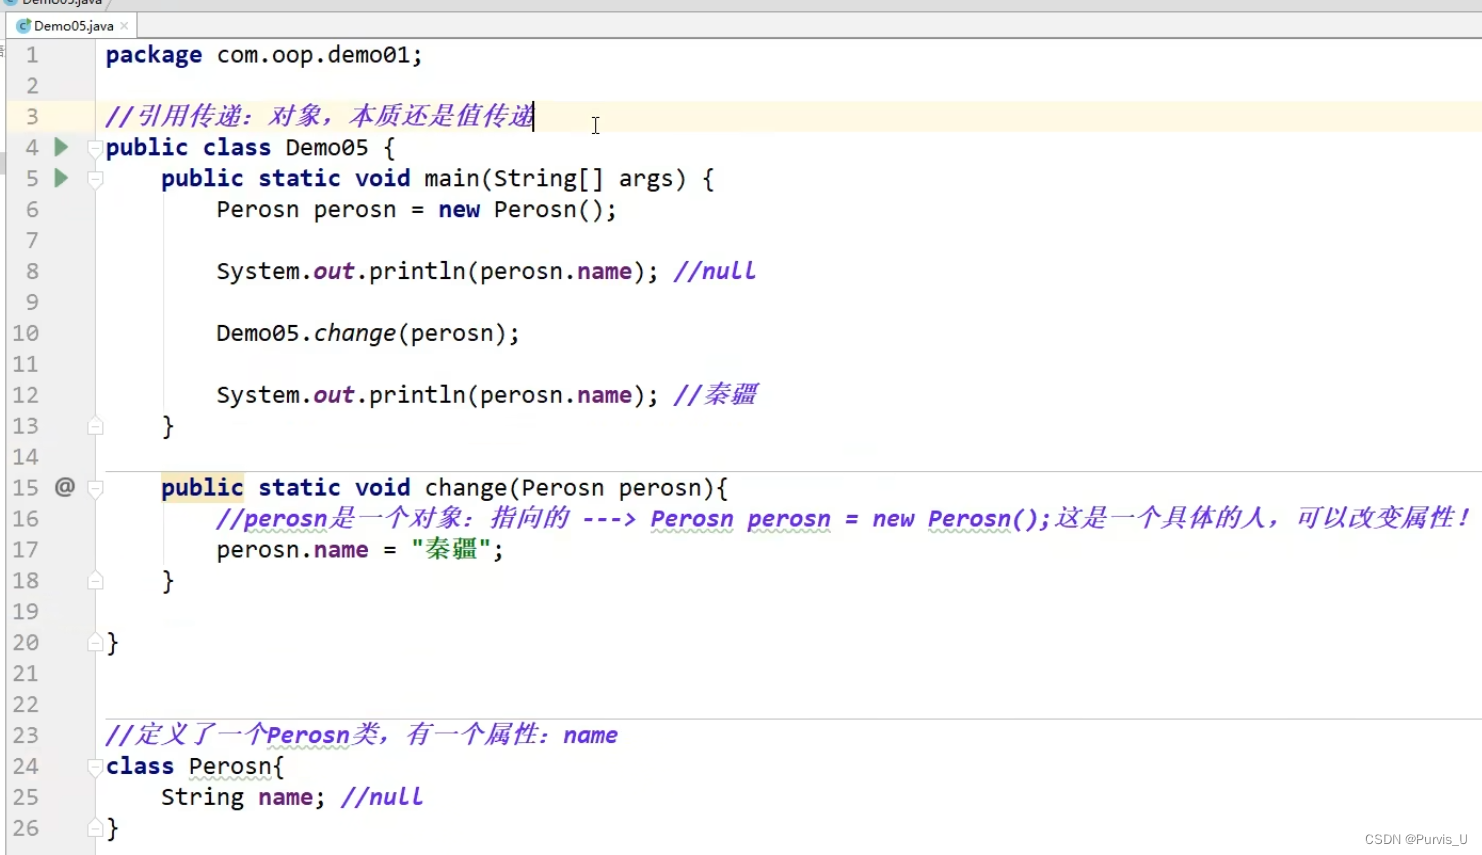Viewport: 1482px width, 855px height.
Task: Click comment '//定义了一个Perosn类，有一个属性：name'
Action: [x=362, y=735]
